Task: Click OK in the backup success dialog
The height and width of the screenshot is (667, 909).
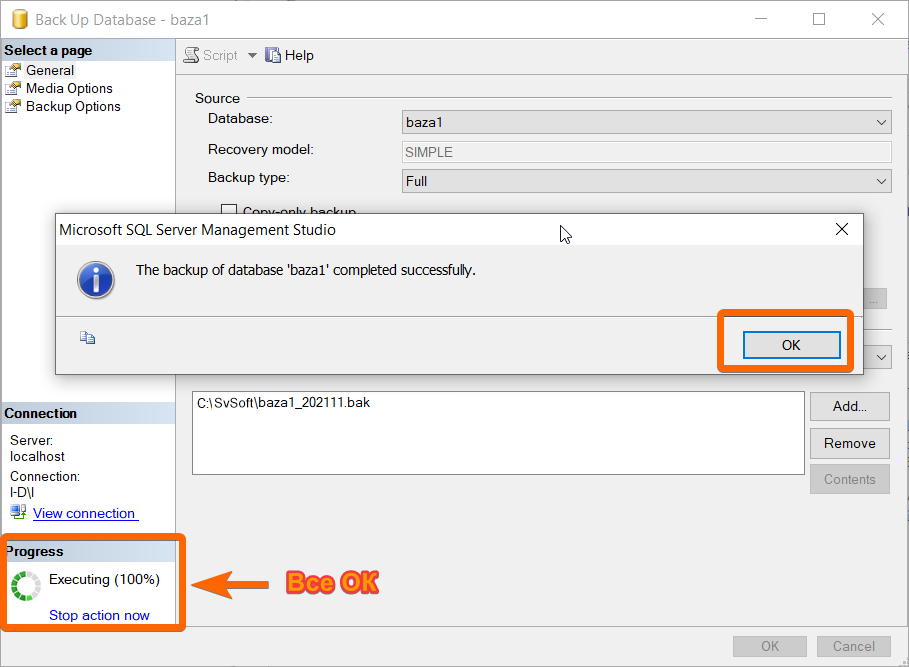Action: [791, 345]
